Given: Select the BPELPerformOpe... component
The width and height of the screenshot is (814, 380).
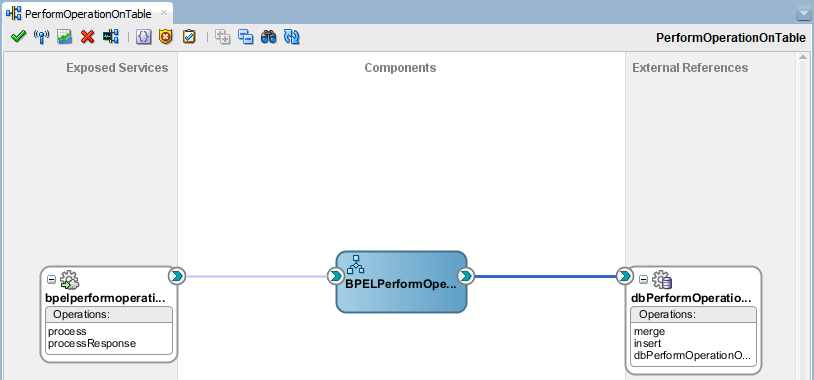Looking at the screenshot, I should (401, 282).
